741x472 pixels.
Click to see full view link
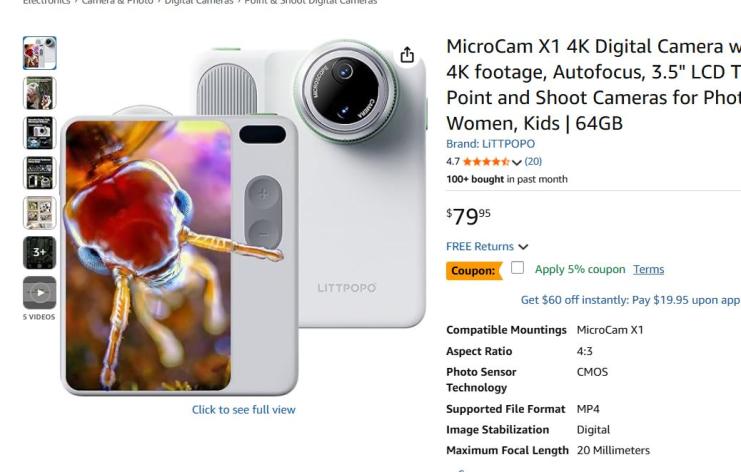244,410
